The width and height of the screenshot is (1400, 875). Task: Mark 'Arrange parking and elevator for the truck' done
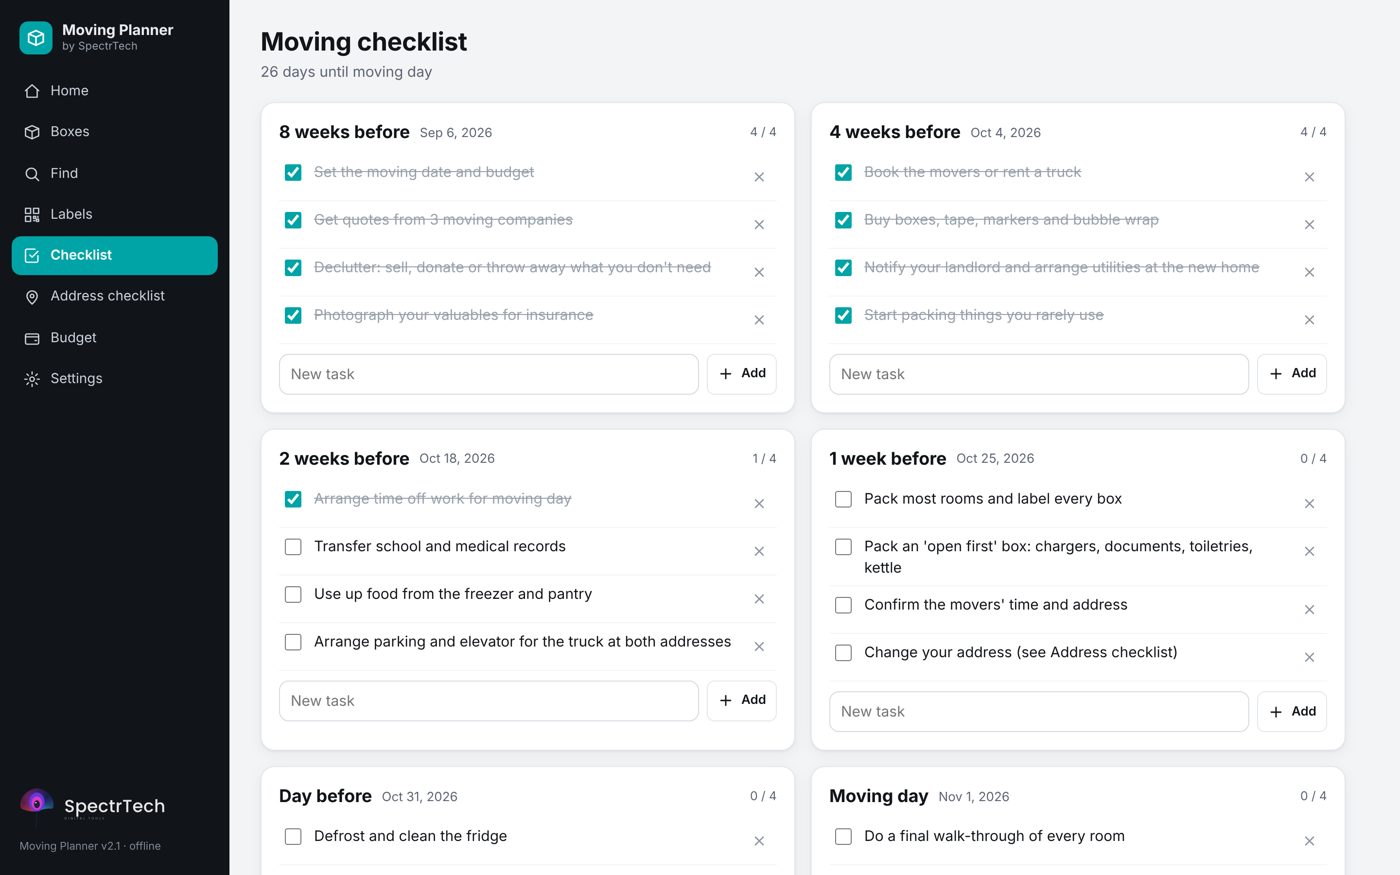click(x=293, y=642)
